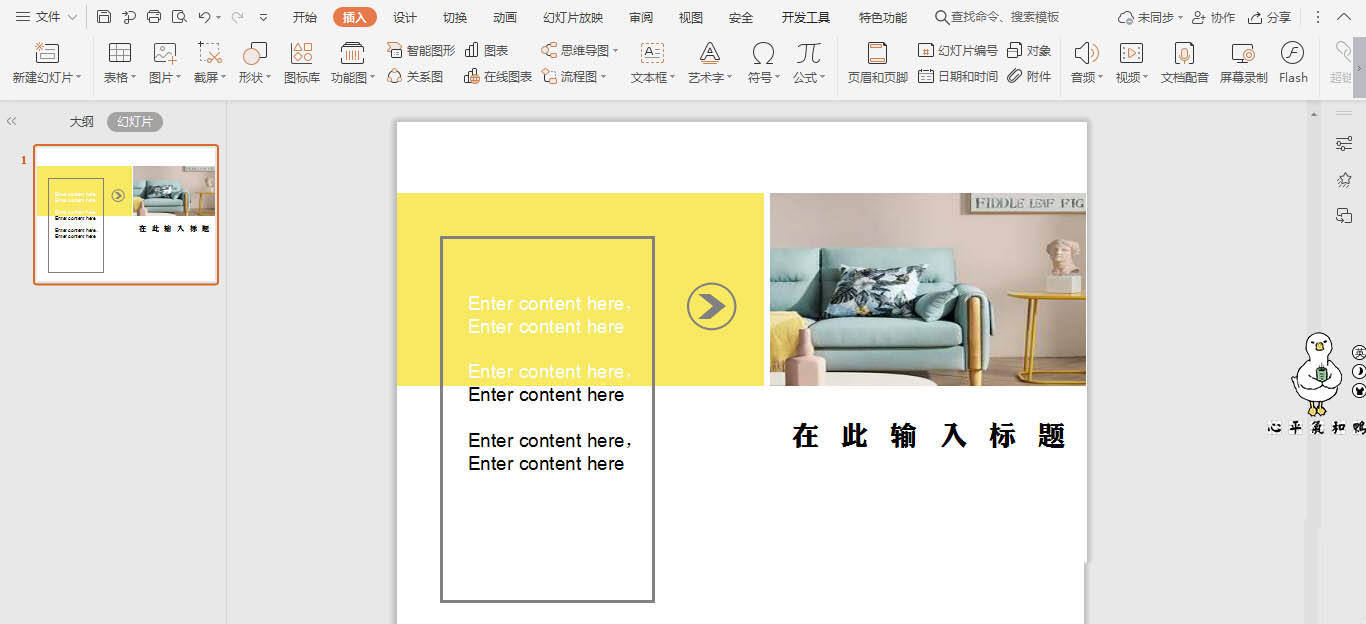The width and height of the screenshot is (1366, 624).
Task: Insert smart graphic (智能图形)
Action: (421, 50)
